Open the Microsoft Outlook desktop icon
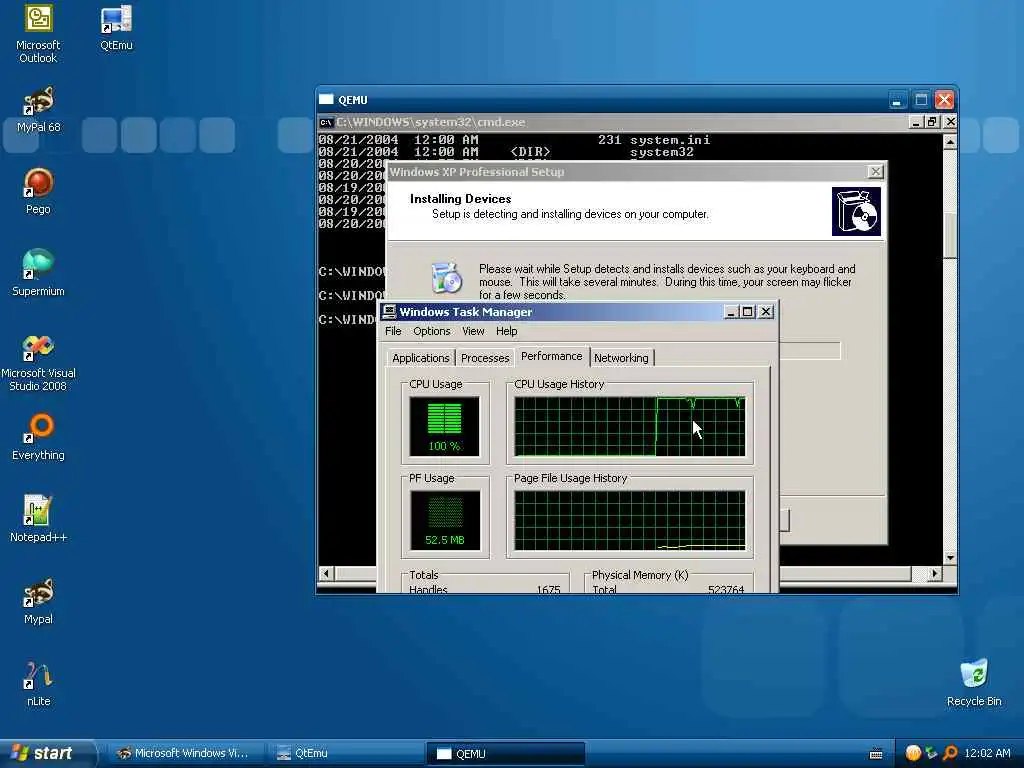The height and width of the screenshot is (768, 1024). [38, 34]
